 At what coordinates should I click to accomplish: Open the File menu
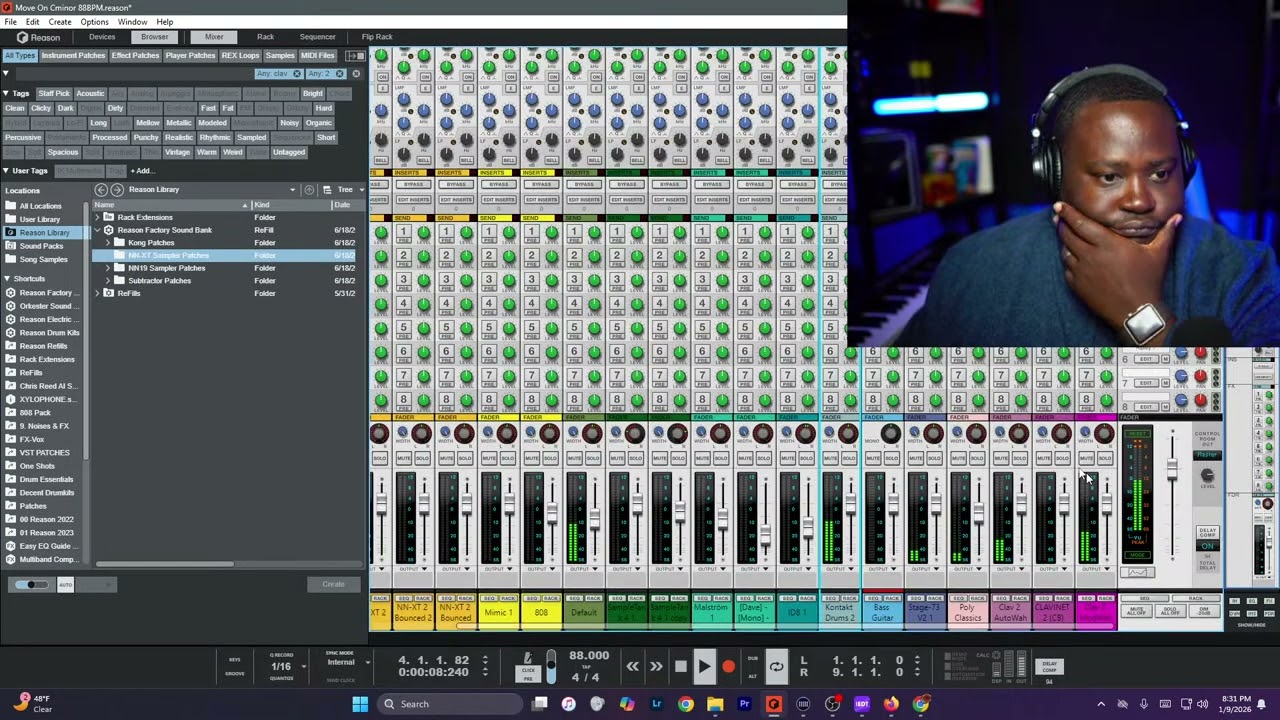[x=10, y=22]
